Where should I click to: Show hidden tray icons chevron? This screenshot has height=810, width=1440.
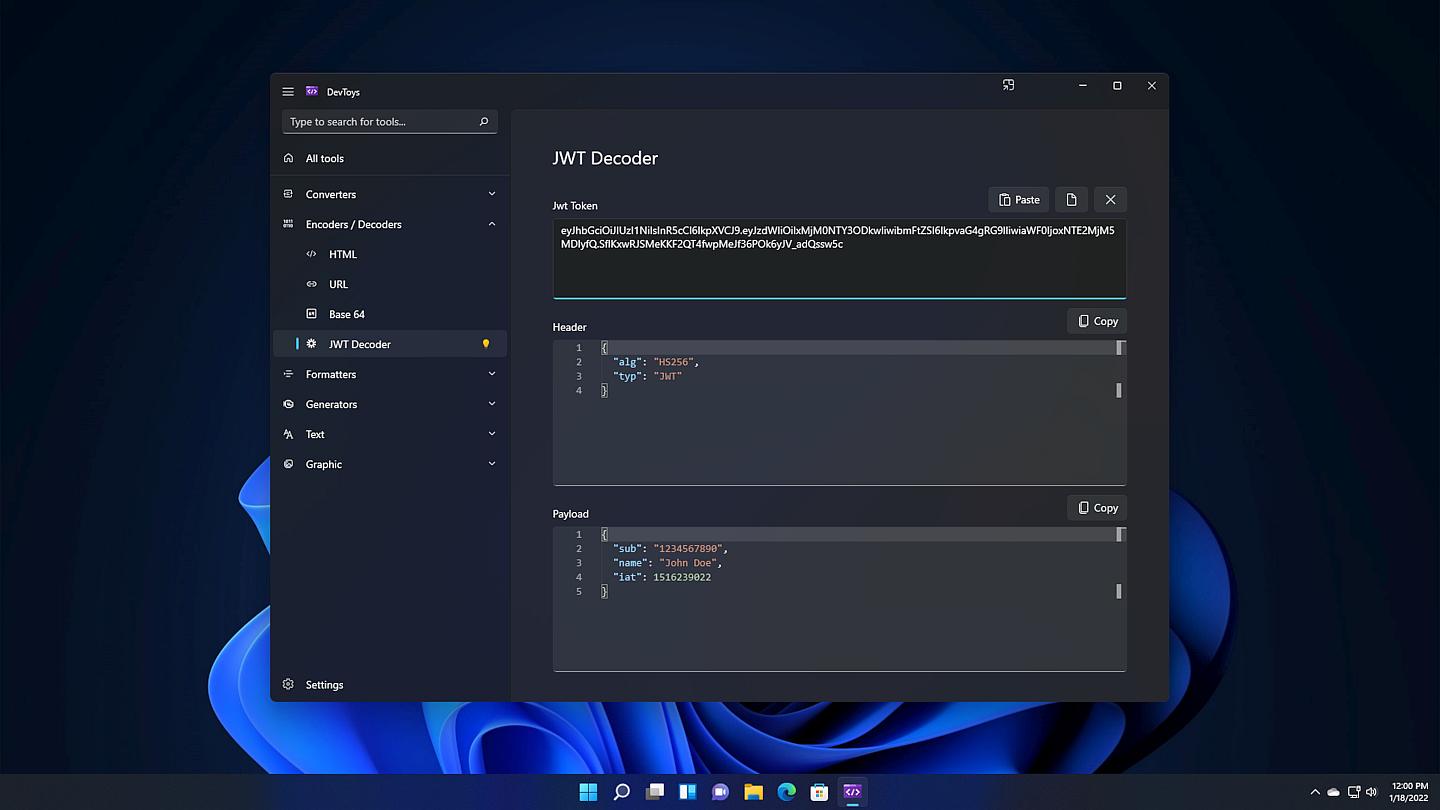pyautogui.click(x=1314, y=792)
